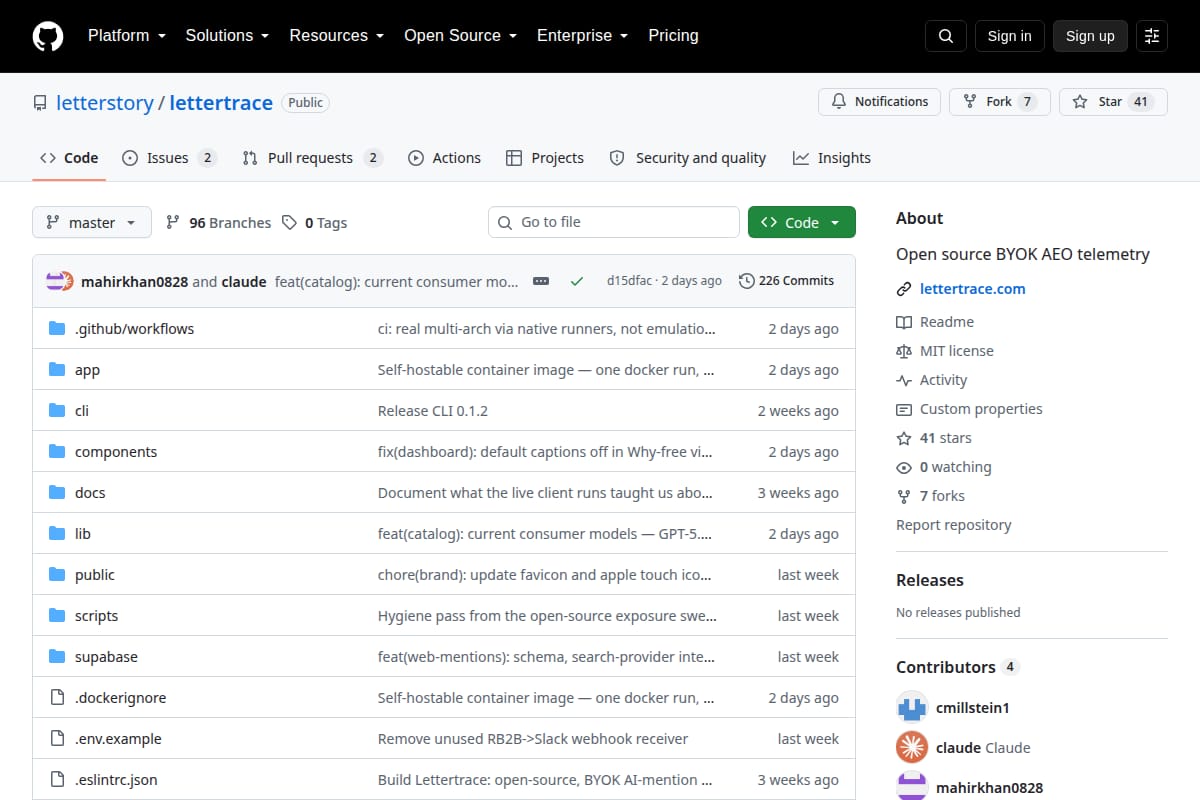Open the Enterprise dropdown menu
The width and height of the screenshot is (1200, 800).
[582, 36]
